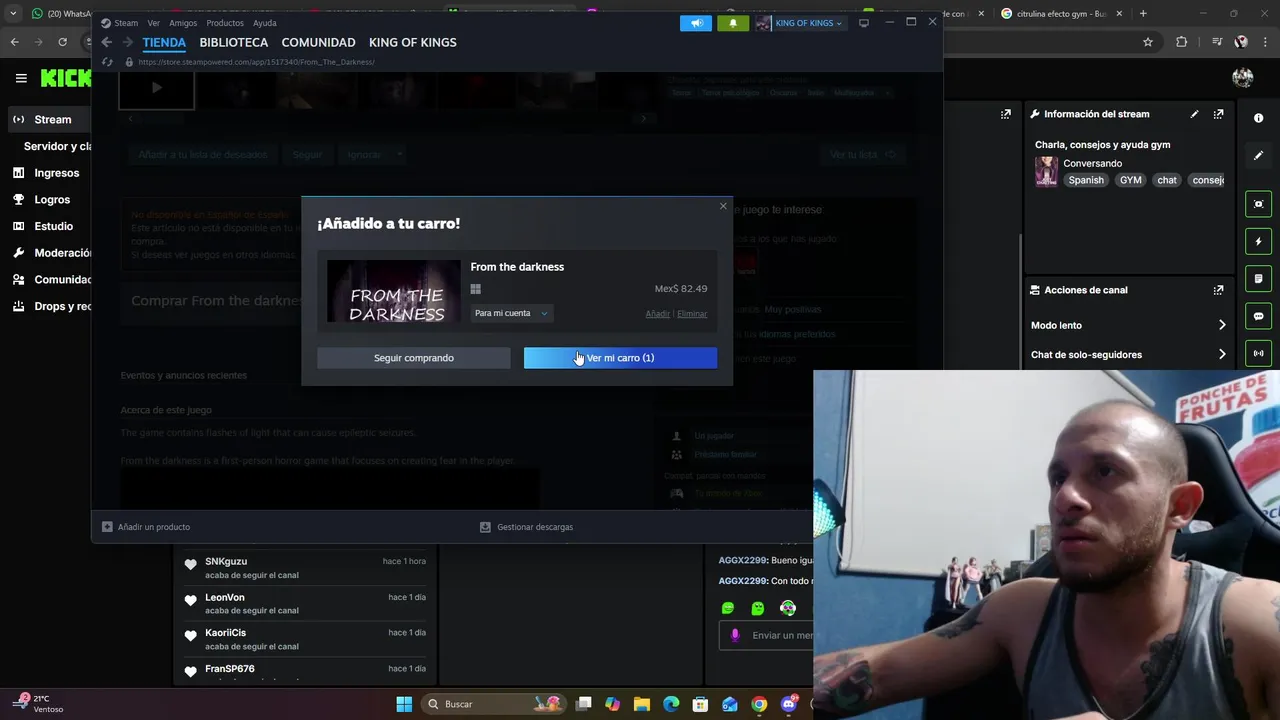1280x720 pixels.
Task: Open Gestionar descargas in Steam footer
Action: (x=527, y=527)
